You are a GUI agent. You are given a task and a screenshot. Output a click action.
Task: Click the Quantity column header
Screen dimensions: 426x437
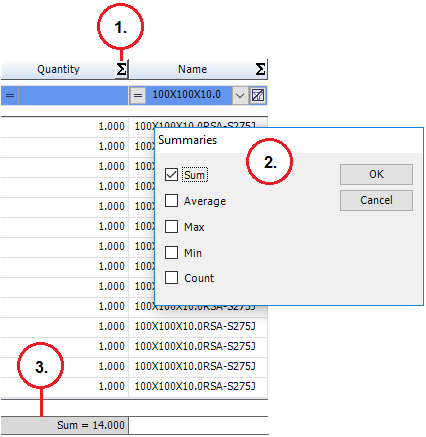point(58,69)
